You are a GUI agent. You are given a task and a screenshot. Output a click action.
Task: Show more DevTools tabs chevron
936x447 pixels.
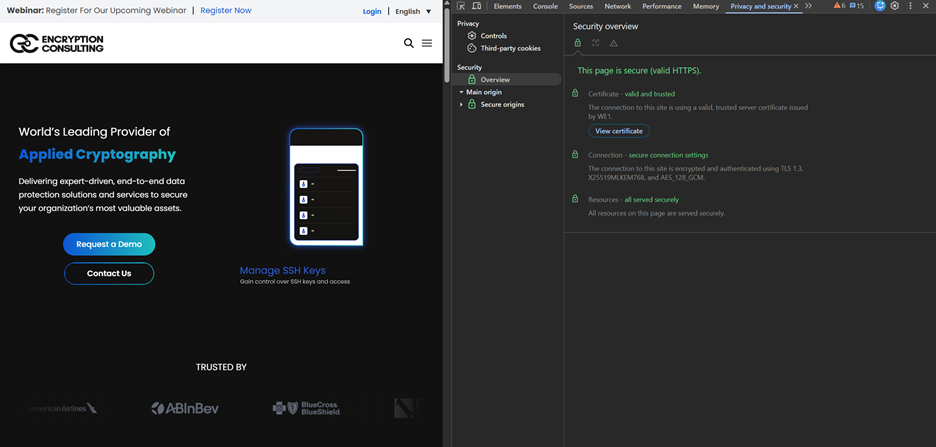(808, 6)
